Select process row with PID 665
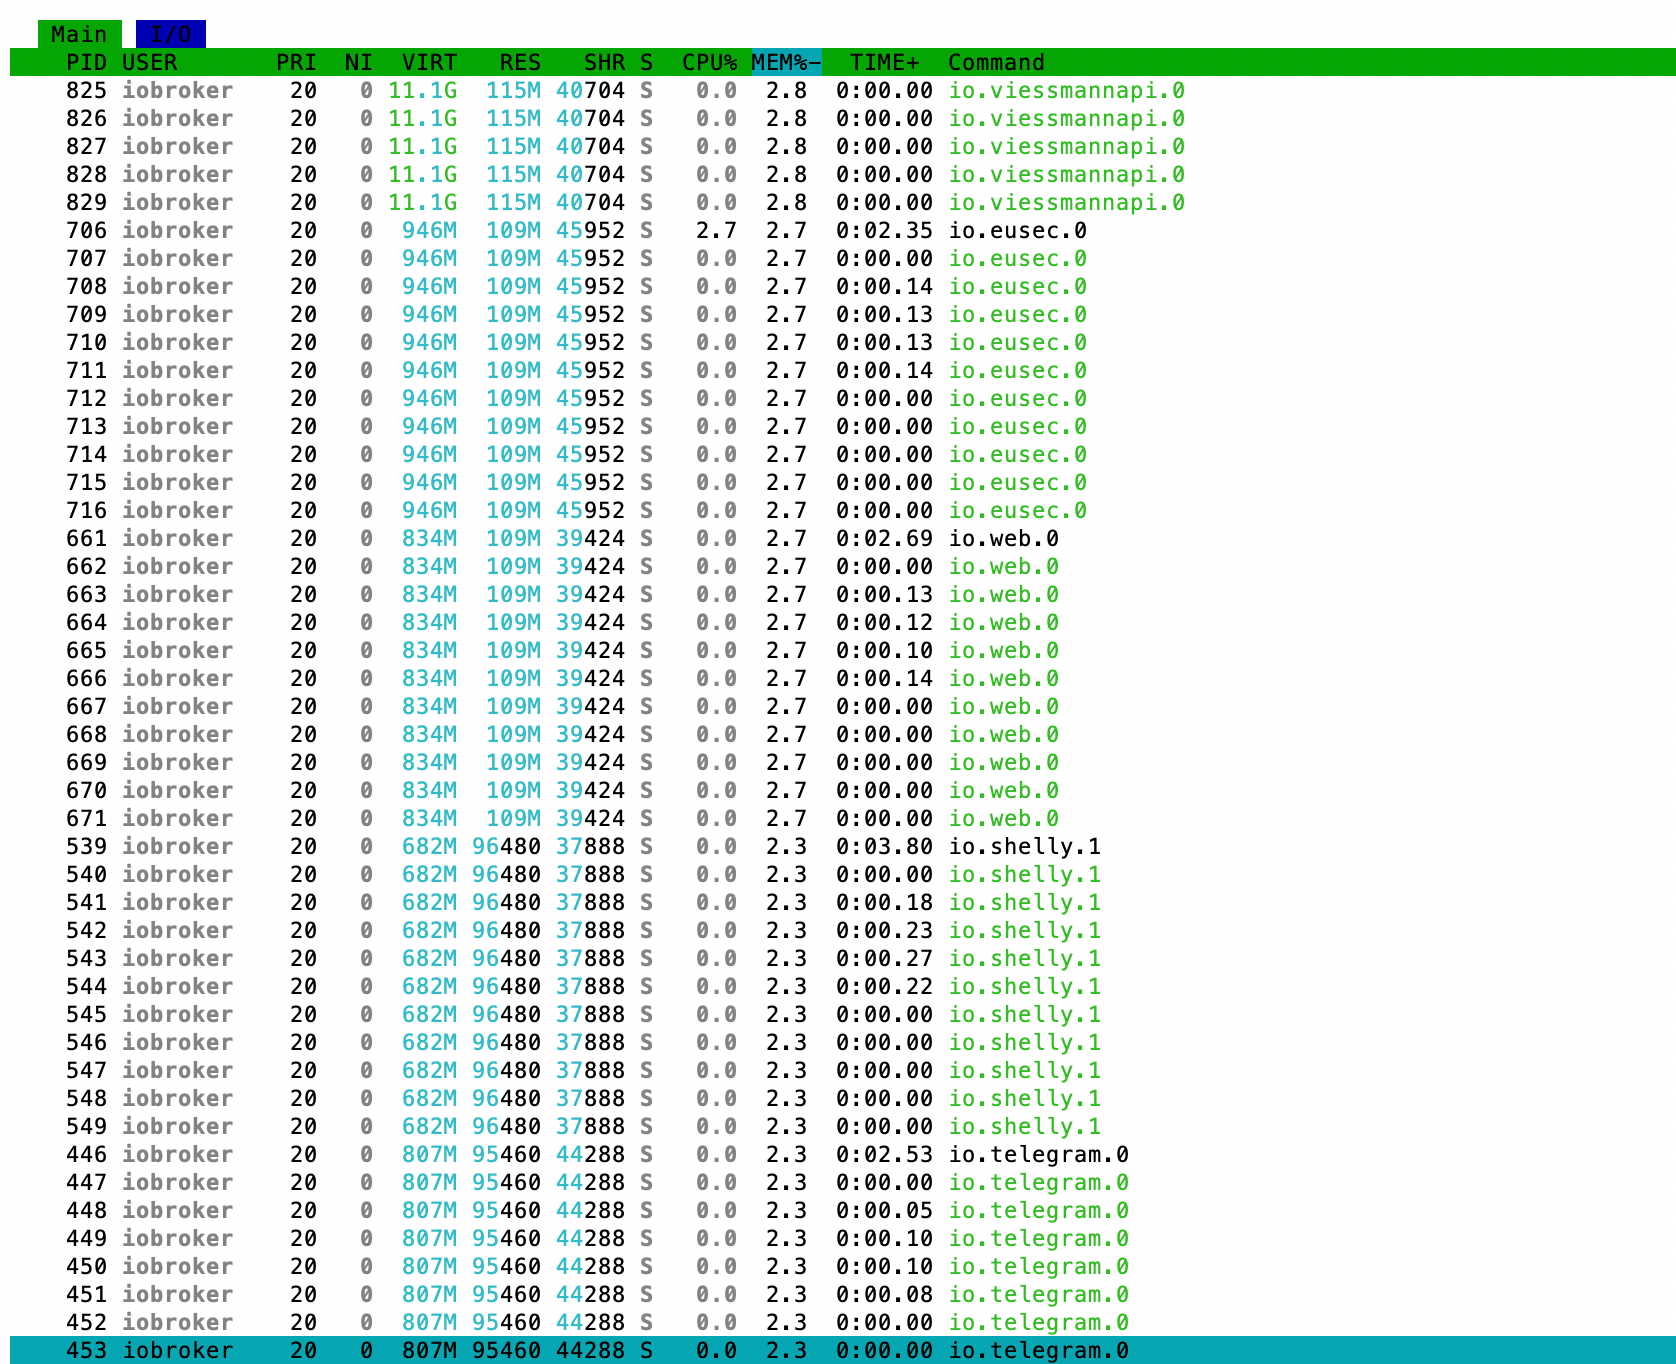This screenshot has height=1364, width=1676. [842, 650]
